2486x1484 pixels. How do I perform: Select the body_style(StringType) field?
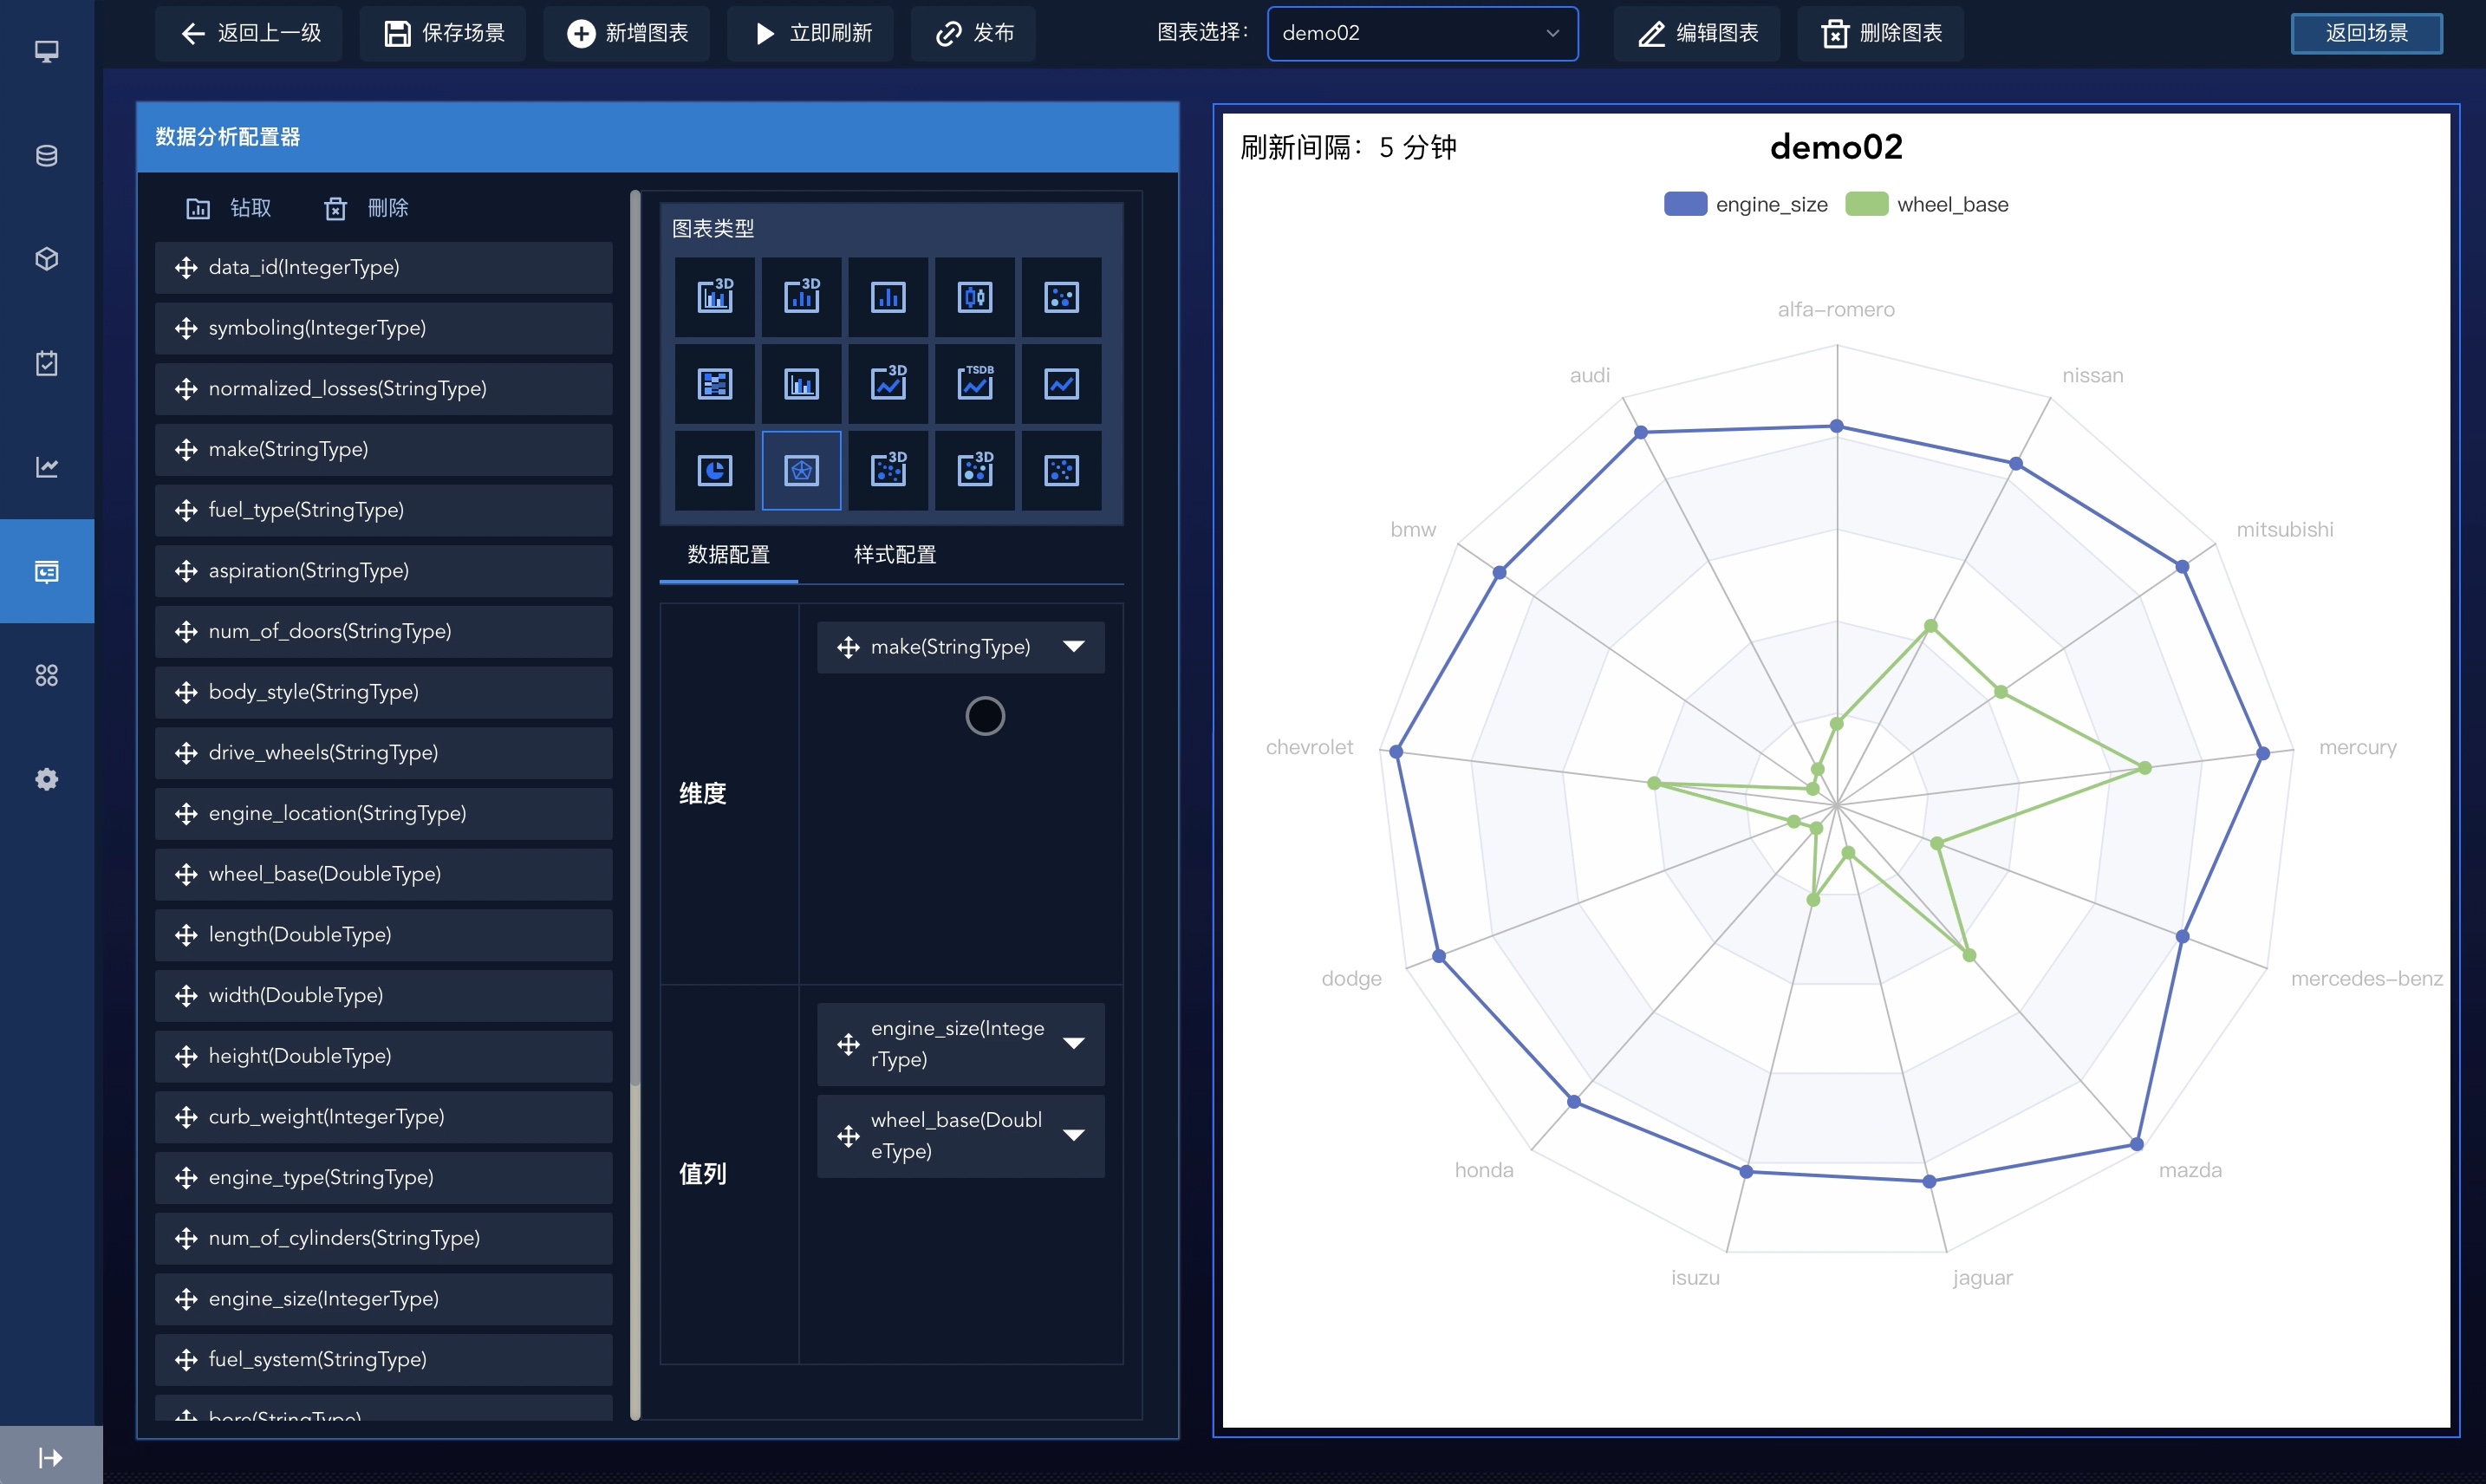click(x=384, y=692)
